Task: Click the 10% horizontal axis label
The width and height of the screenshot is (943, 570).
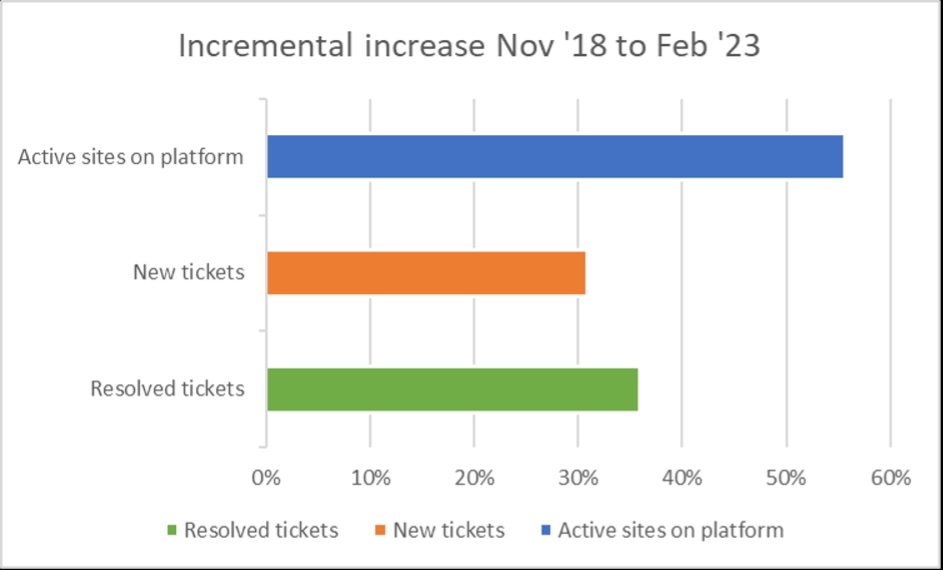Action: tap(370, 478)
